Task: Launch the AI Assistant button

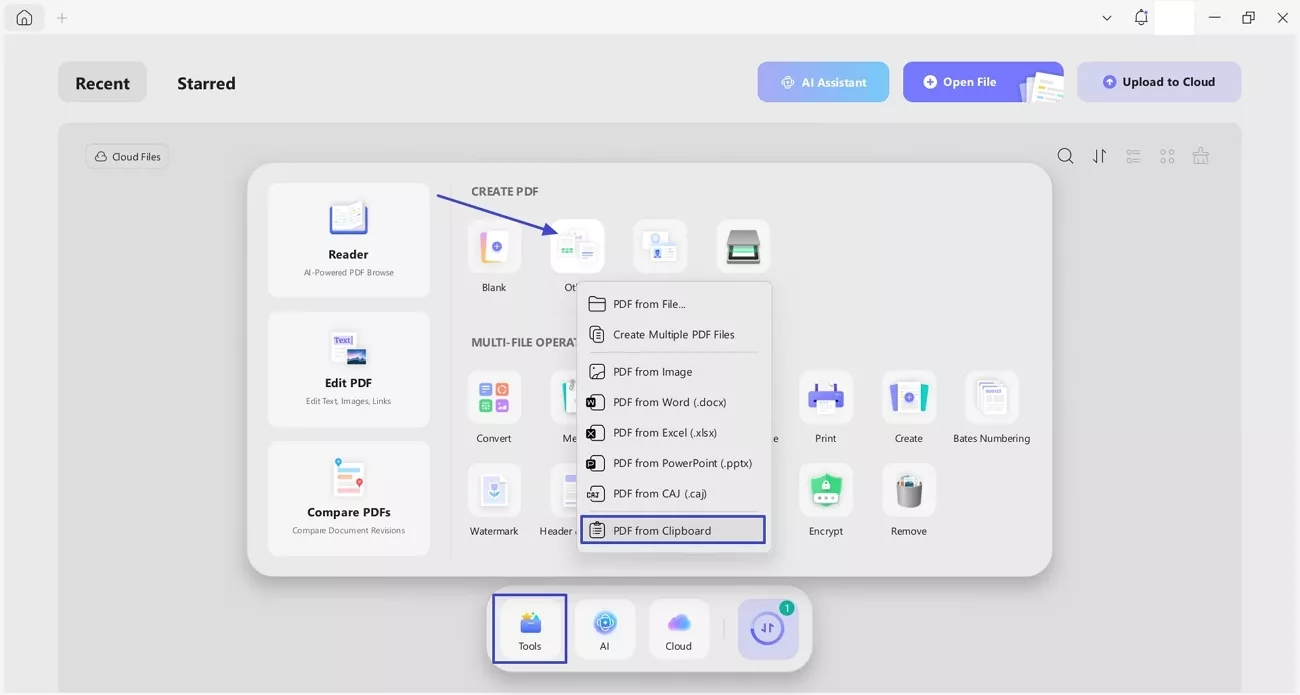Action: pyautogui.click(x=823, y=82)
